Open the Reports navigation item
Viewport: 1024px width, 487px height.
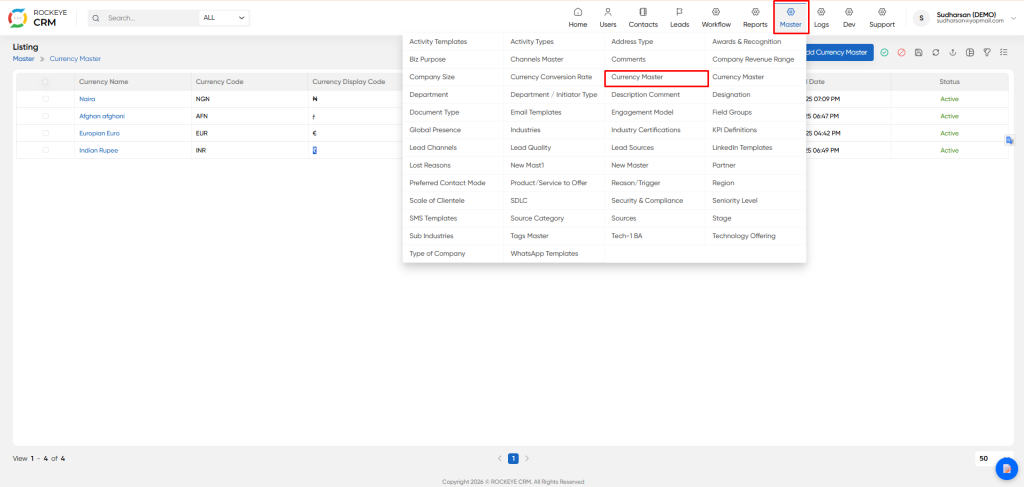point(755,18)
